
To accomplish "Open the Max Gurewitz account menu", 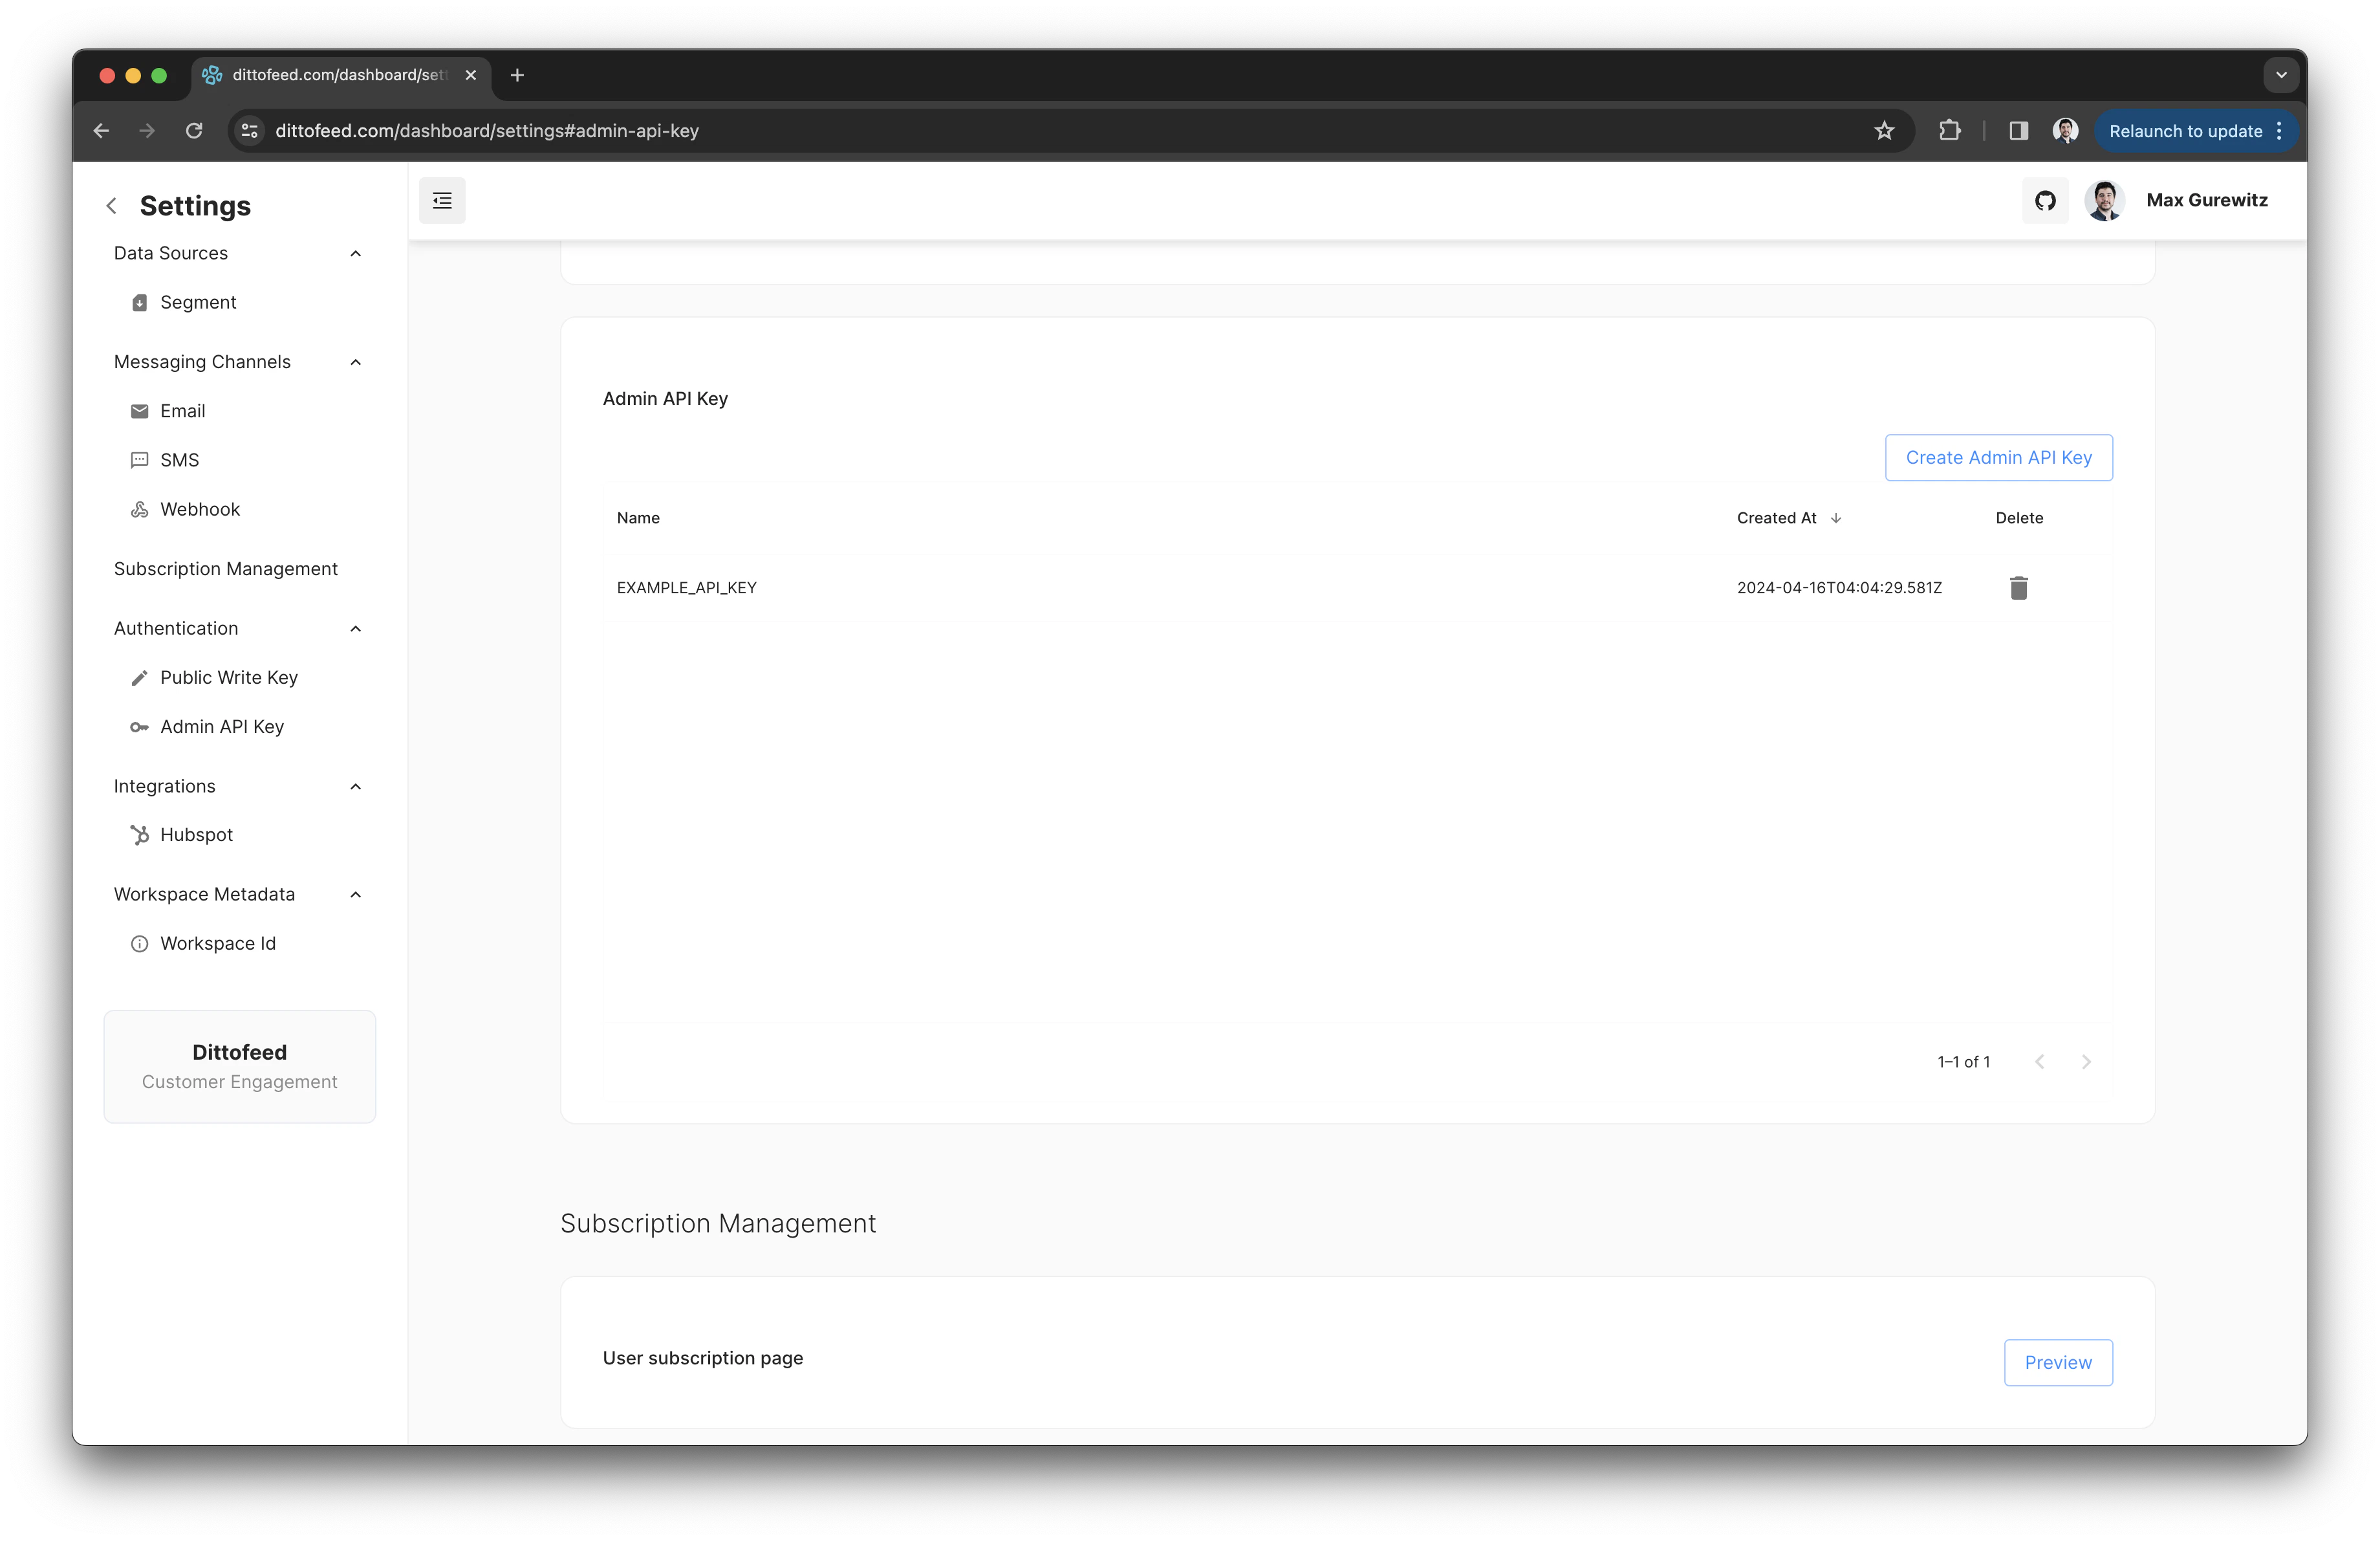I will 2205,200.
